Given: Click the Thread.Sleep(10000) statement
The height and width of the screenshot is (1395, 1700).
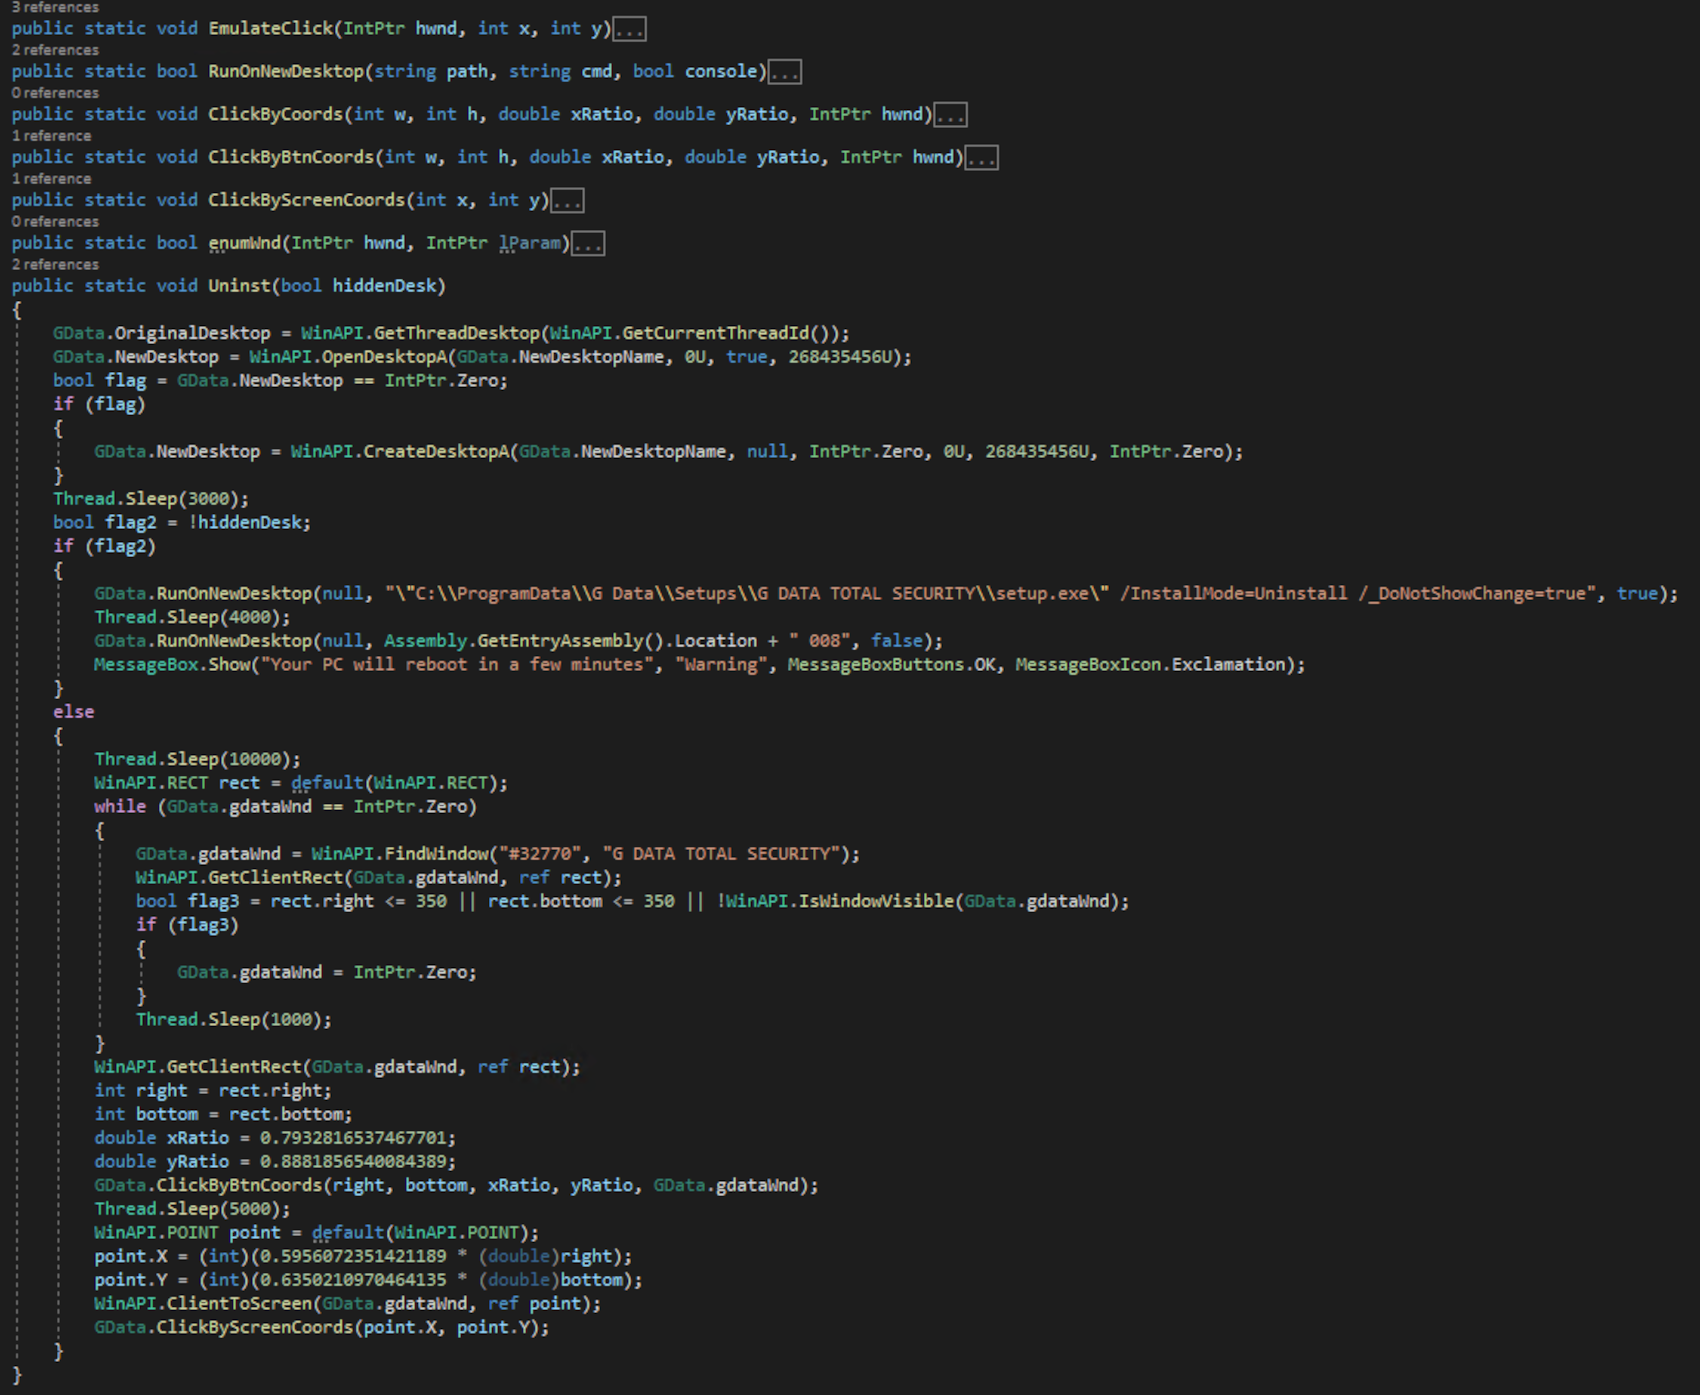Looking at the screenshot, I should click(x=196, y=760).
